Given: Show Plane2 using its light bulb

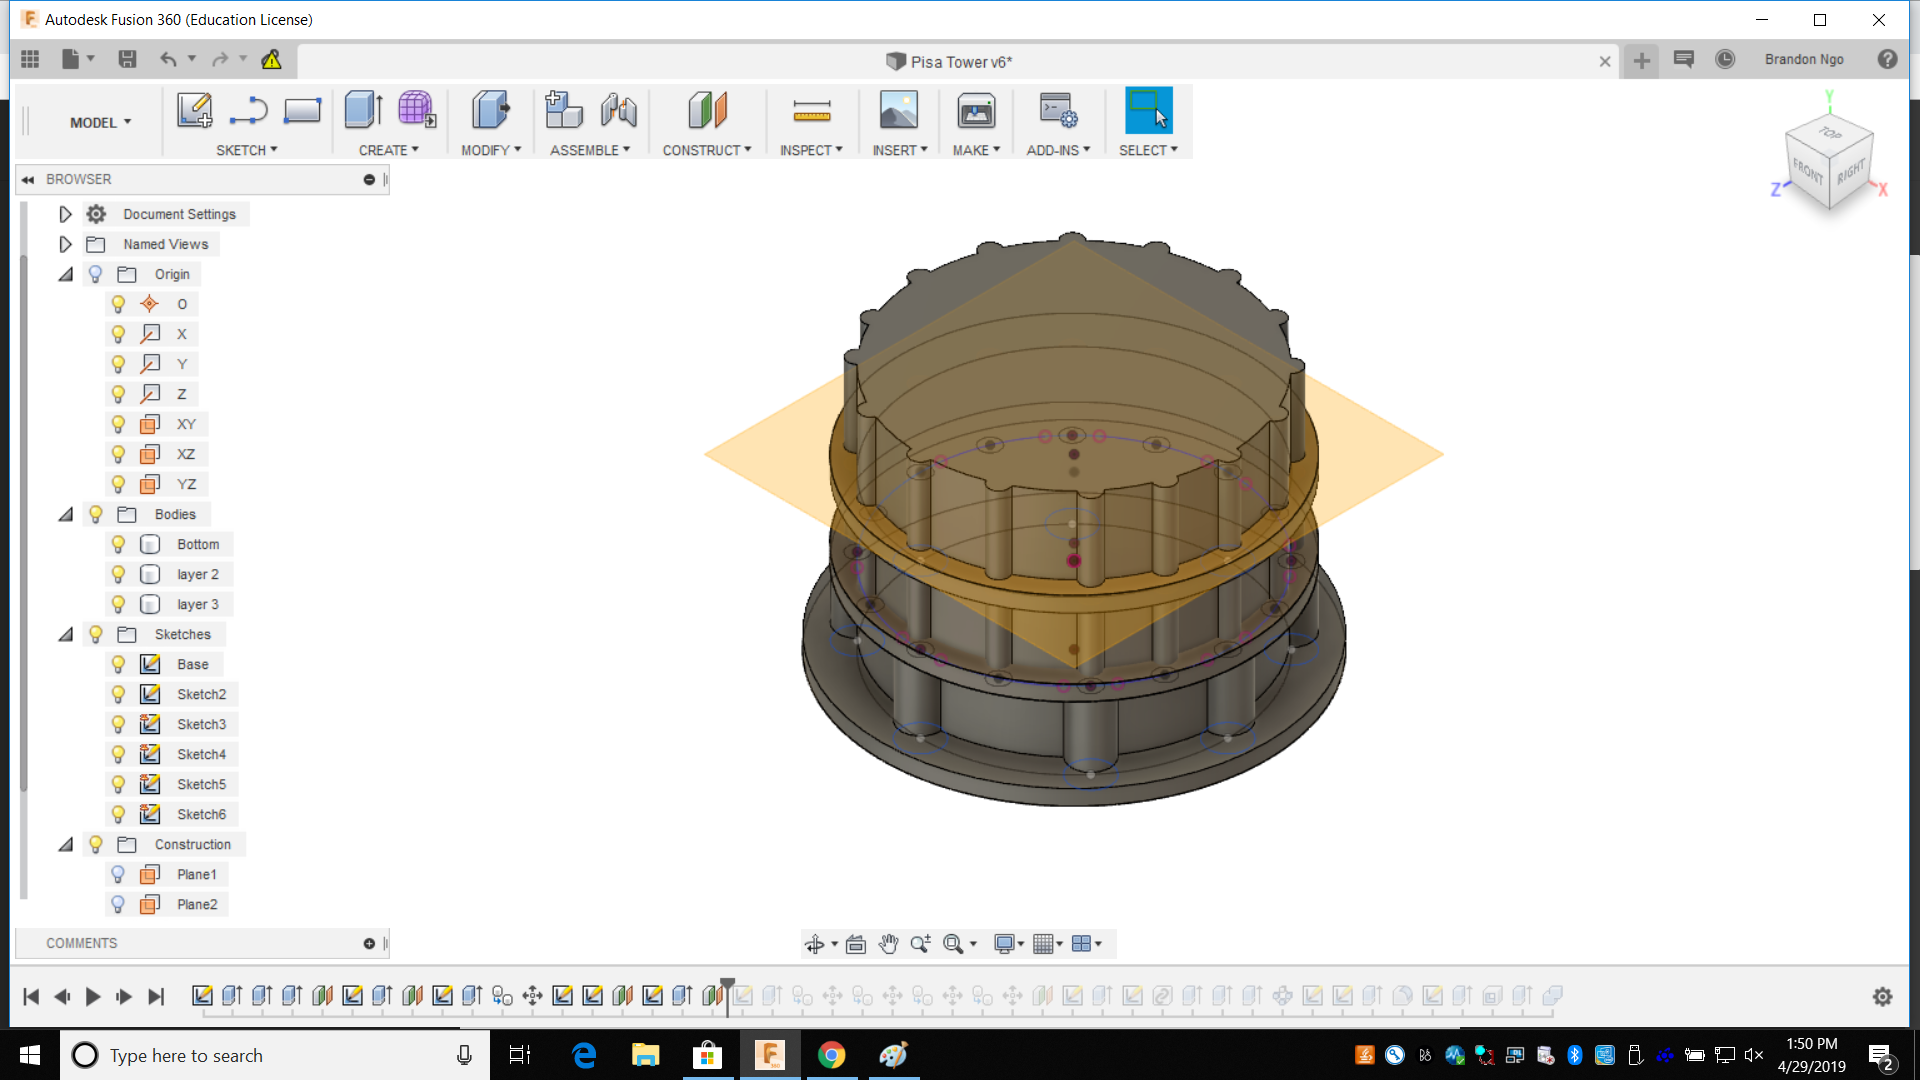Looking at the screenshot, I should point(118,904).
